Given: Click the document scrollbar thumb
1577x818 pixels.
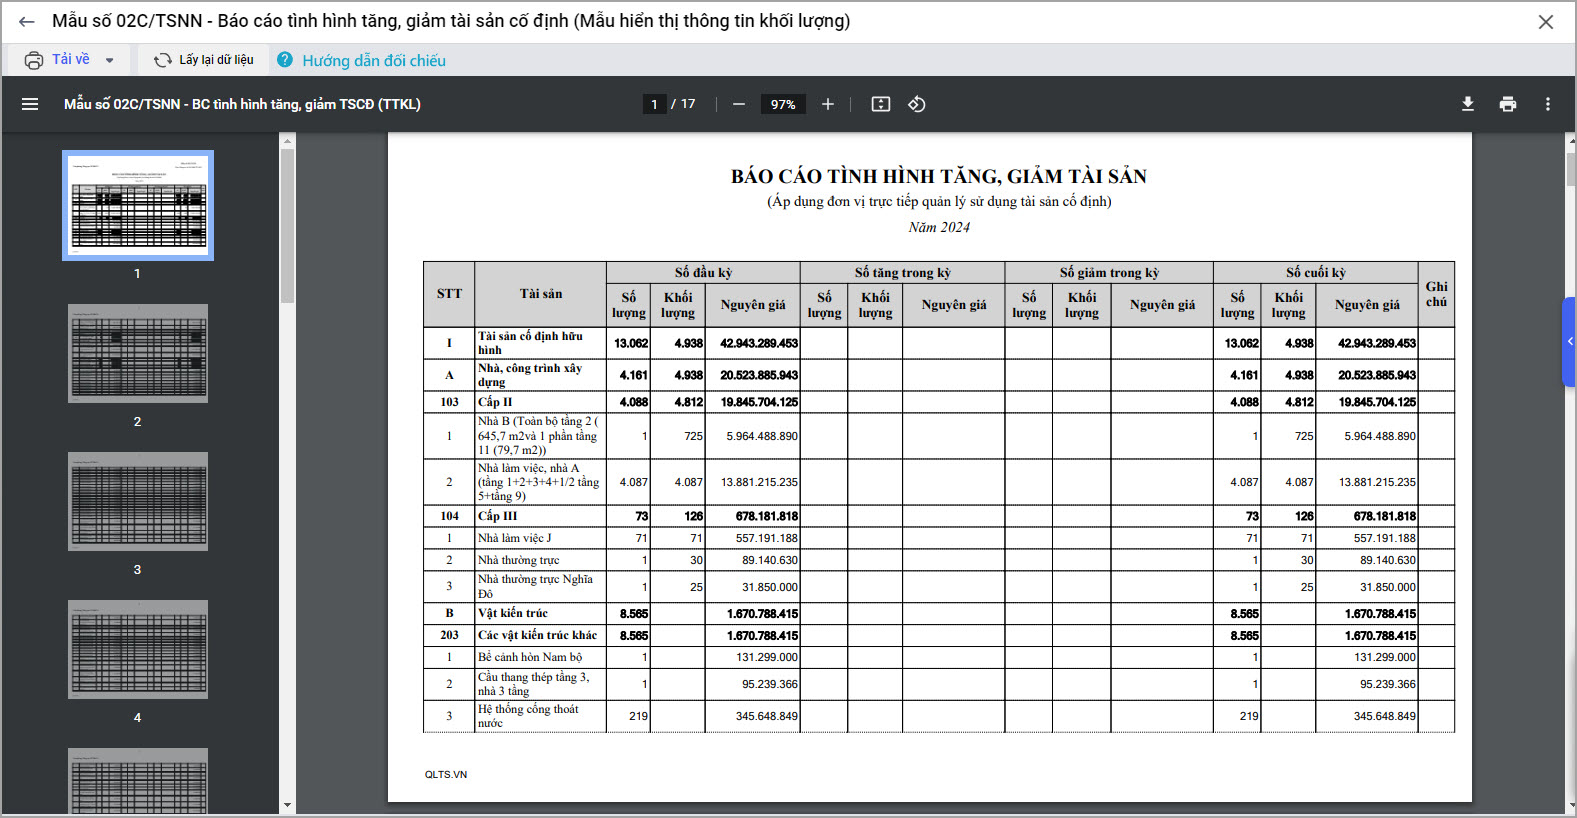Looking at the screenshot, I should pos(1570,168).
